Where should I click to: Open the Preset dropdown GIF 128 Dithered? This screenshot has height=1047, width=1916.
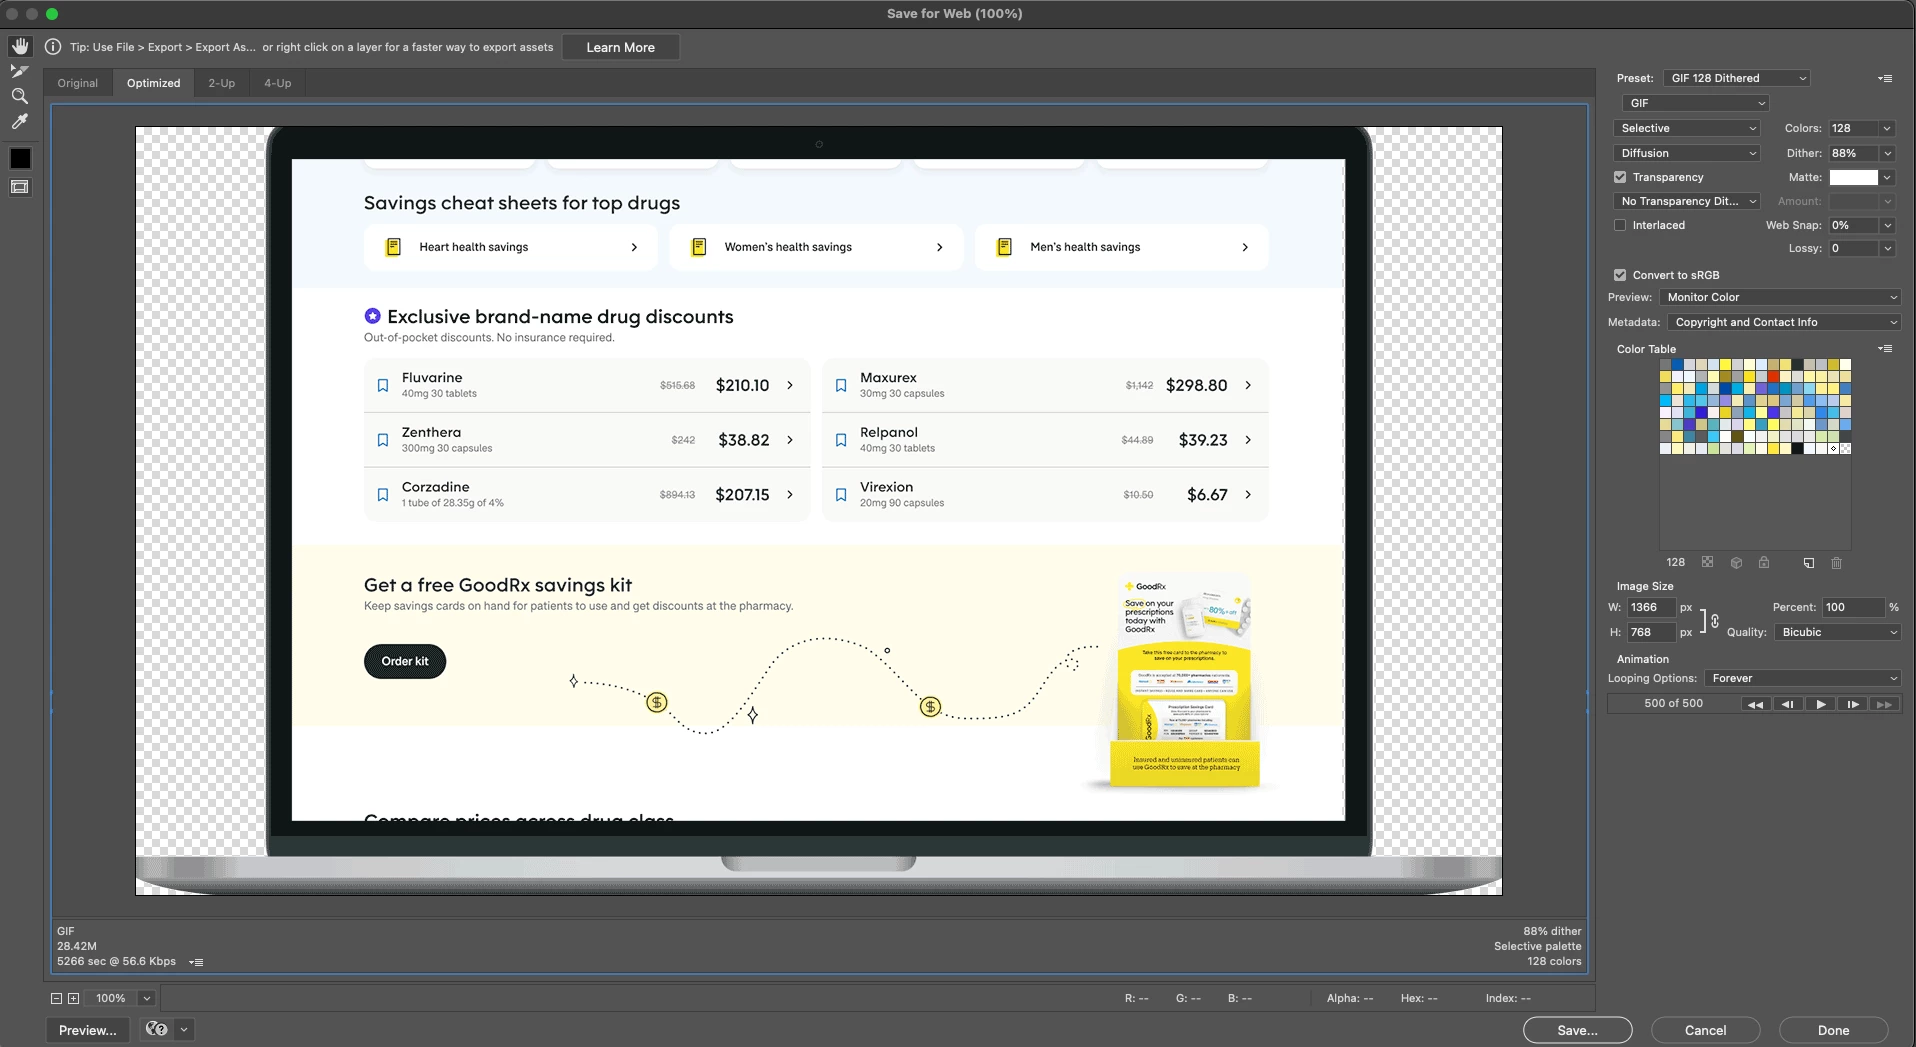[x=1737, y=78]
